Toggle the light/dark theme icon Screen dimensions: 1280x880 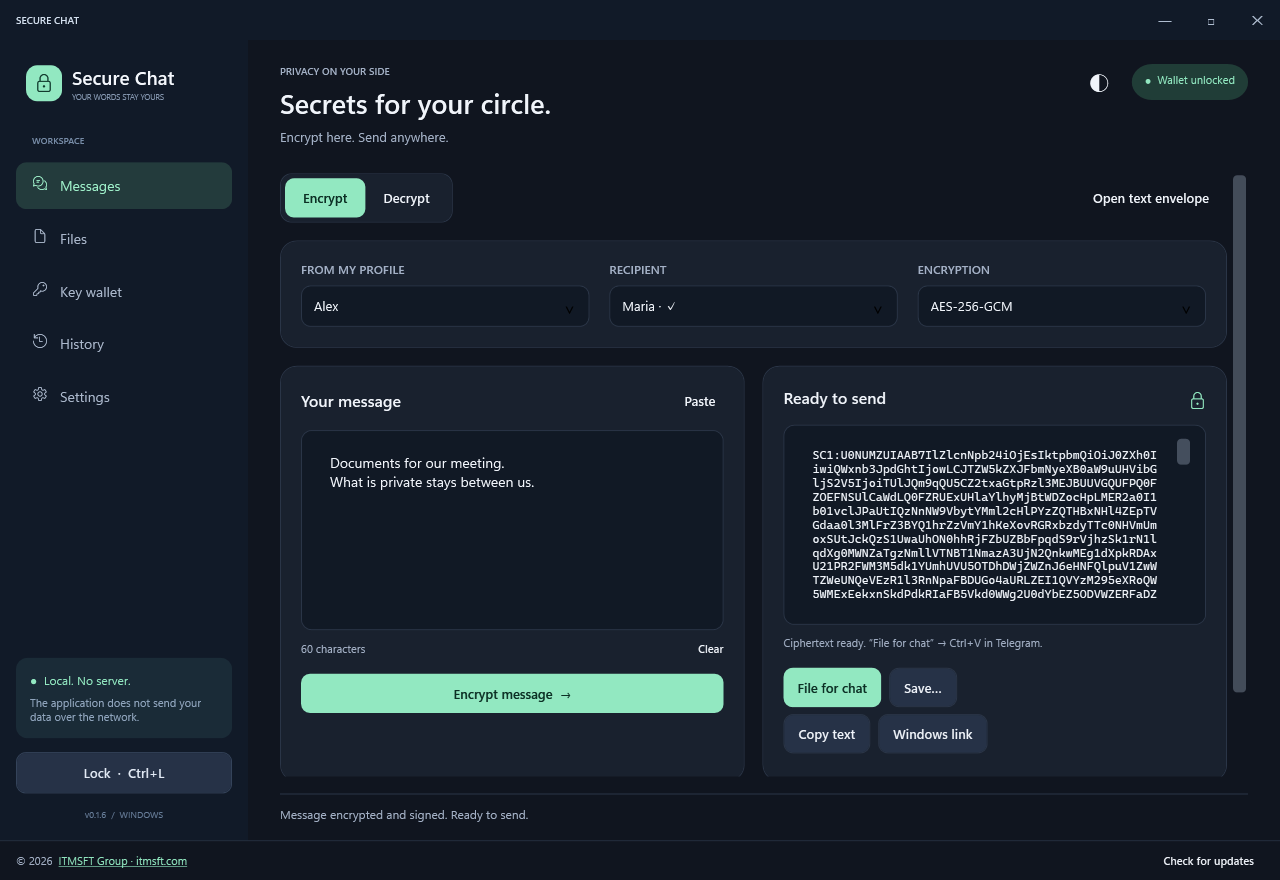pos(1099,83)
